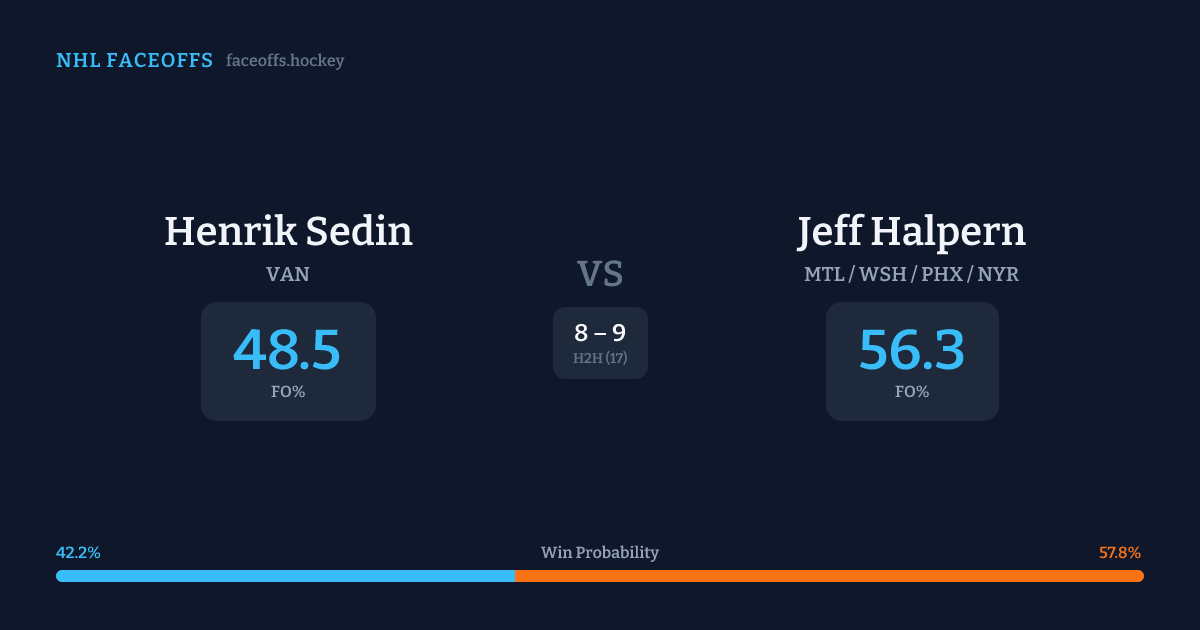This screenshot has height=630, width=1200.
Task: Click FO% label under Sedin's 48.5
Action: click(288, 392)
